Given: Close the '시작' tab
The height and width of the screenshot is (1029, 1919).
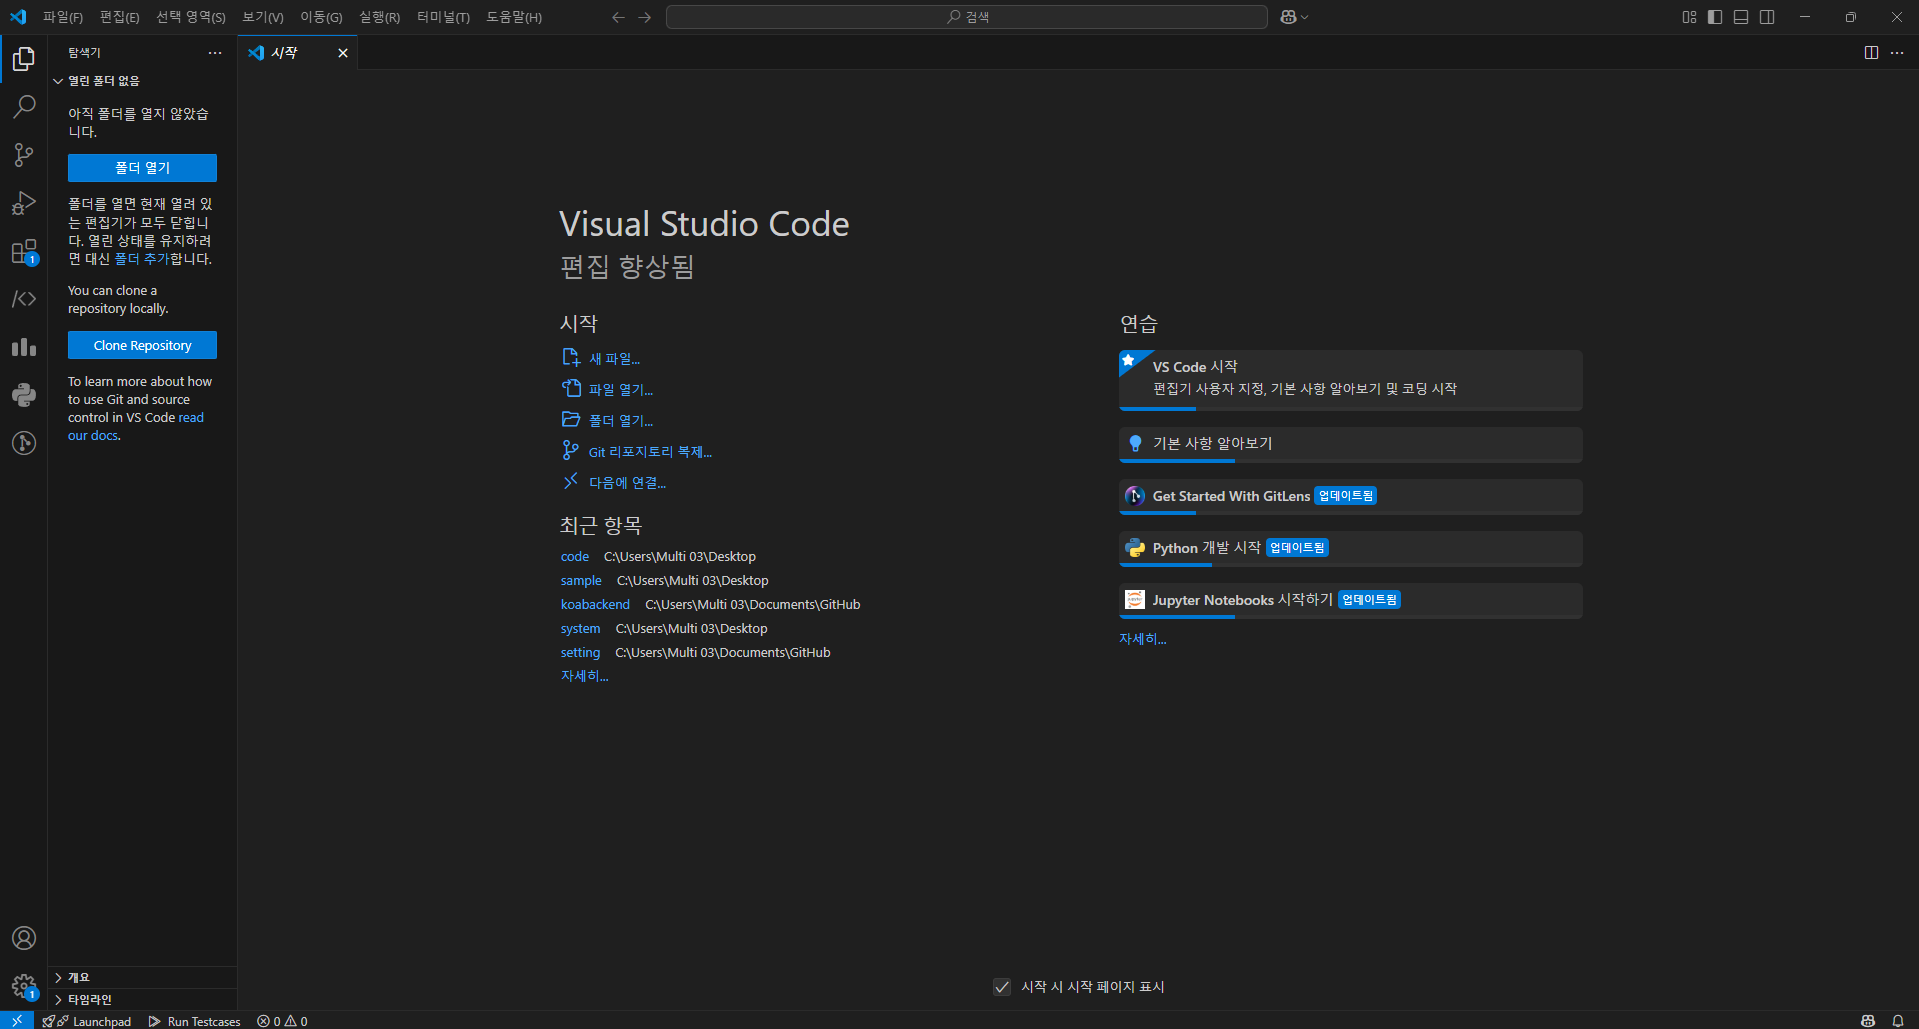Looking at the screenshot, I should click(x=343, y=53).
